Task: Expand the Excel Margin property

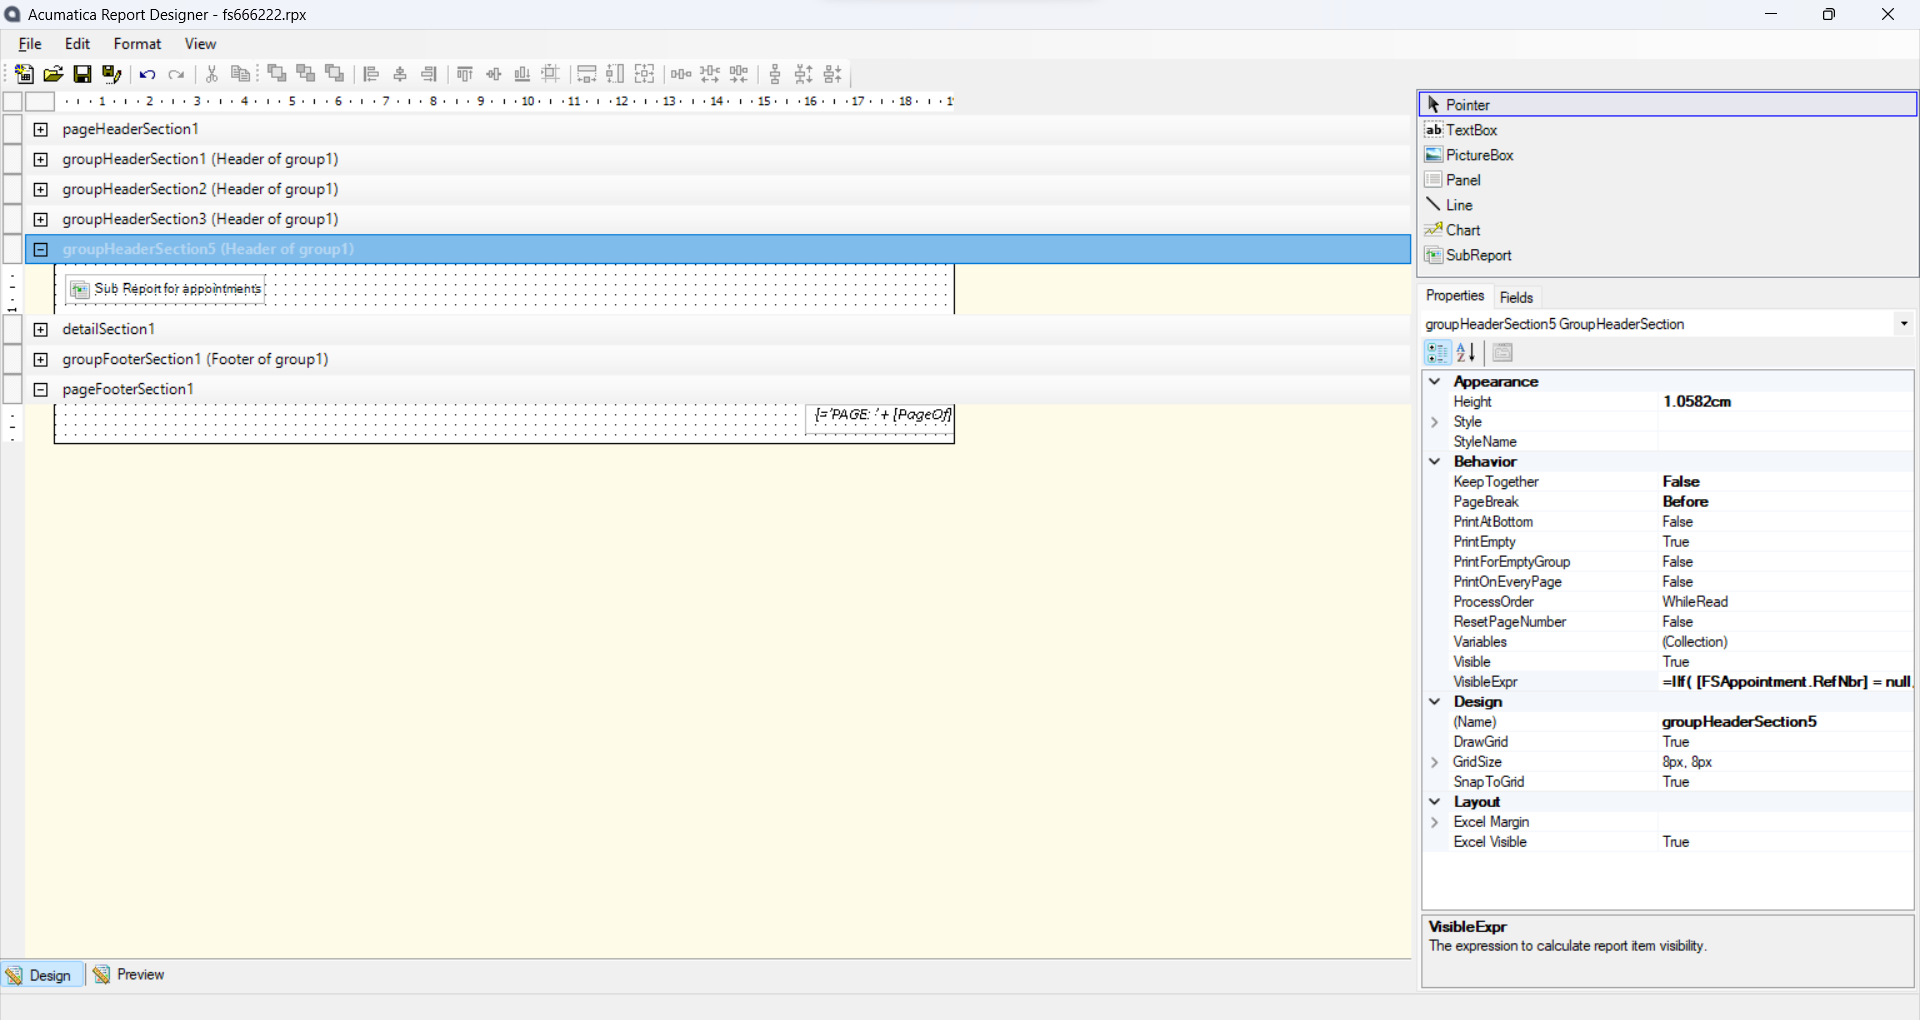Action: click(x=1435, y=822)
